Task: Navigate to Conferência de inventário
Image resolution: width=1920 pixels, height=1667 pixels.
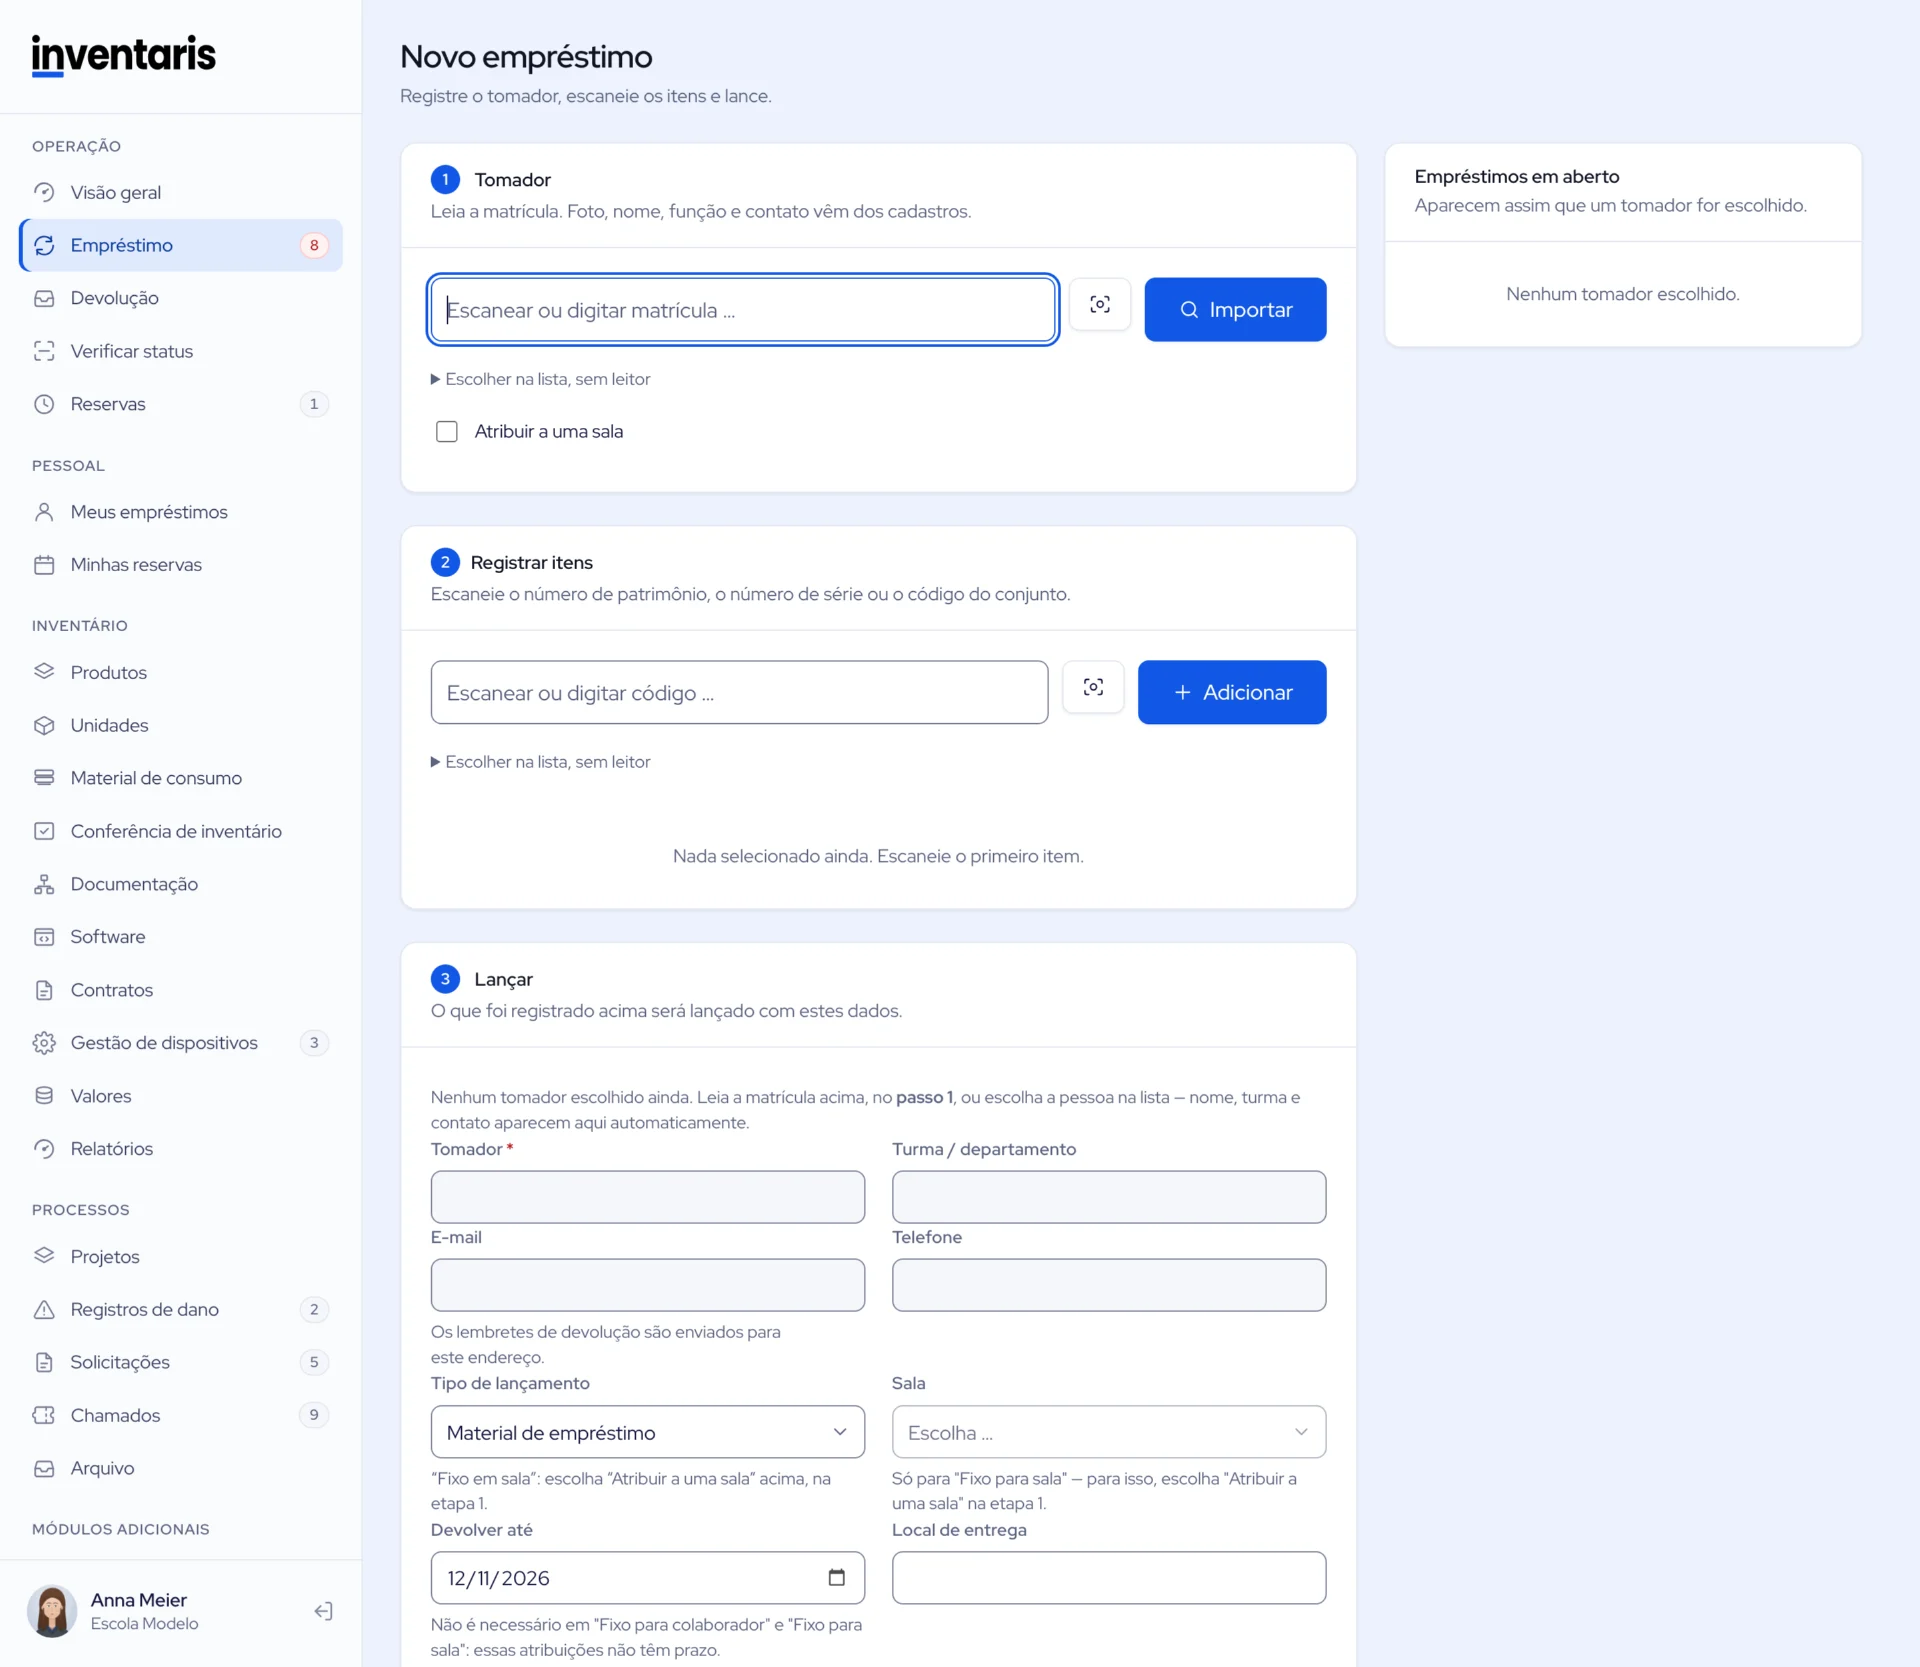Action: pos(181,831)
